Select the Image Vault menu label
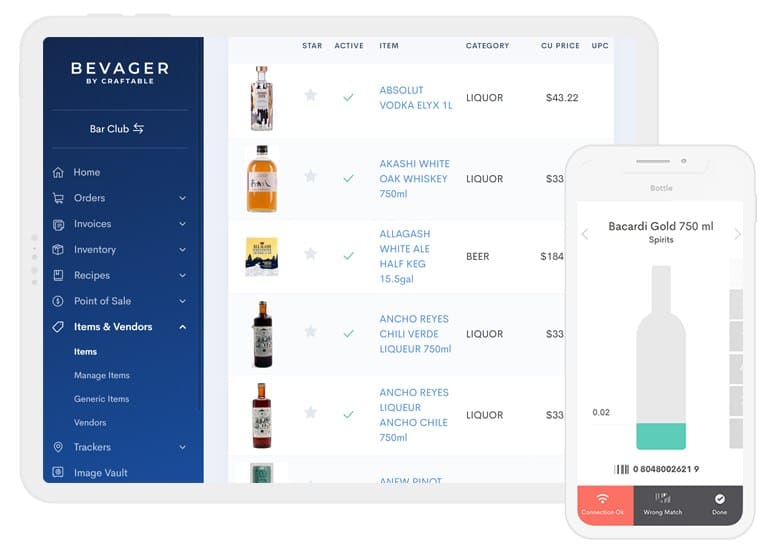This screenshot has width=775, height=555. 101,473
